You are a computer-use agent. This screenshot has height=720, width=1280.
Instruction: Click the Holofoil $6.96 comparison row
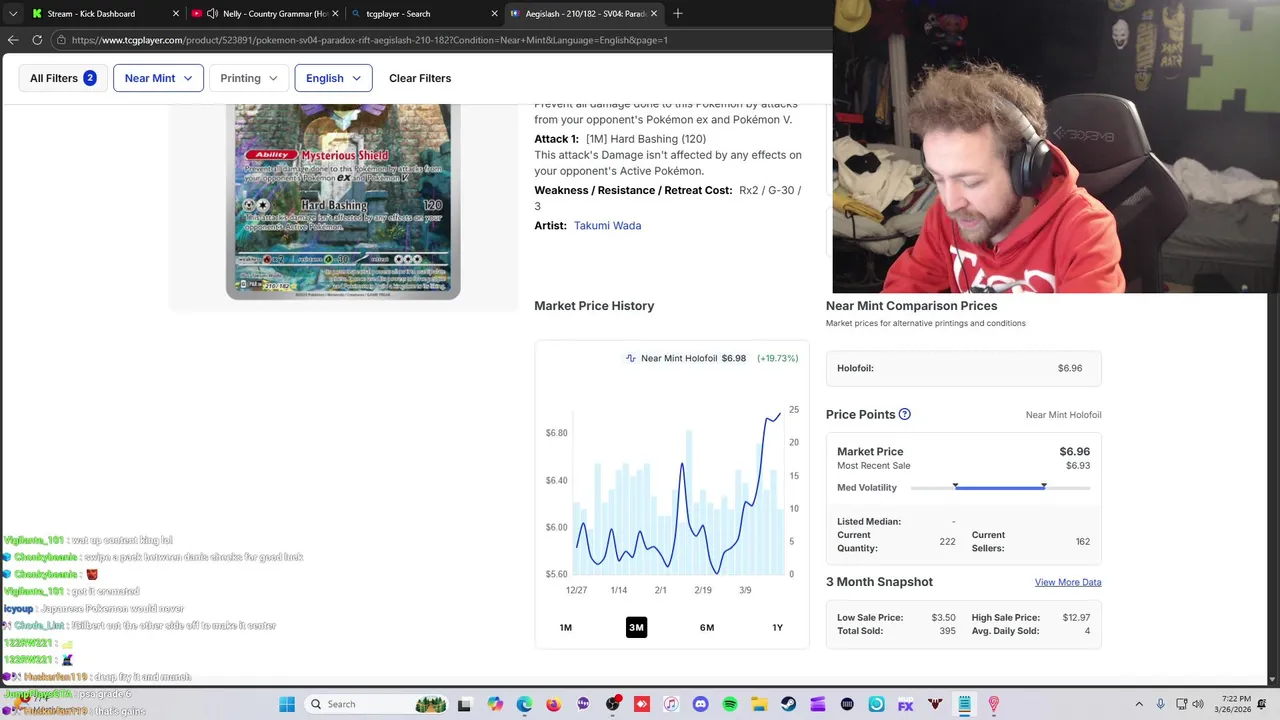coord(963,368)
